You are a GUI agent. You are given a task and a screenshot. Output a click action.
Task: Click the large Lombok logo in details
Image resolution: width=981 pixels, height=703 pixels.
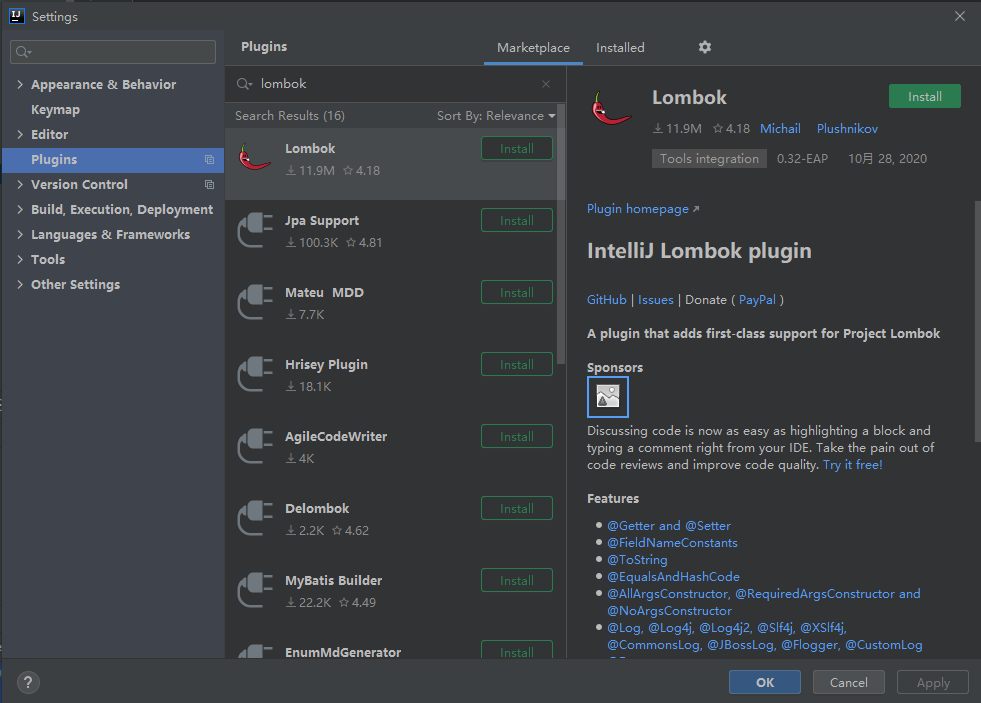point(611,108)
